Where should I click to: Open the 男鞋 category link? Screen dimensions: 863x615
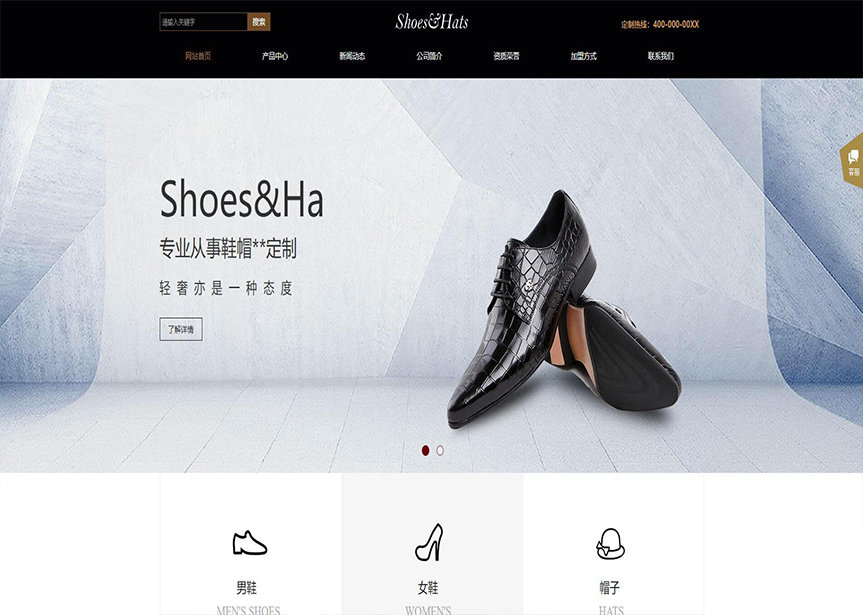(247, 587)
